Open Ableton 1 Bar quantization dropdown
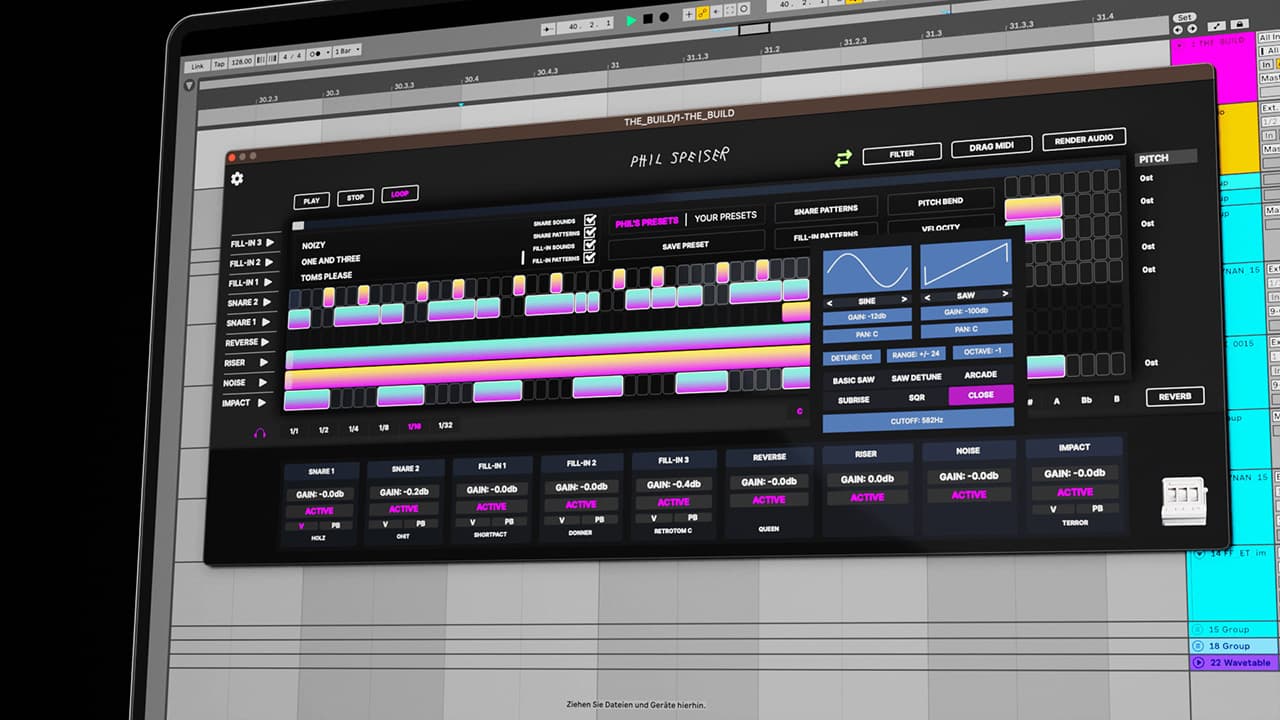 coord(349,50)
